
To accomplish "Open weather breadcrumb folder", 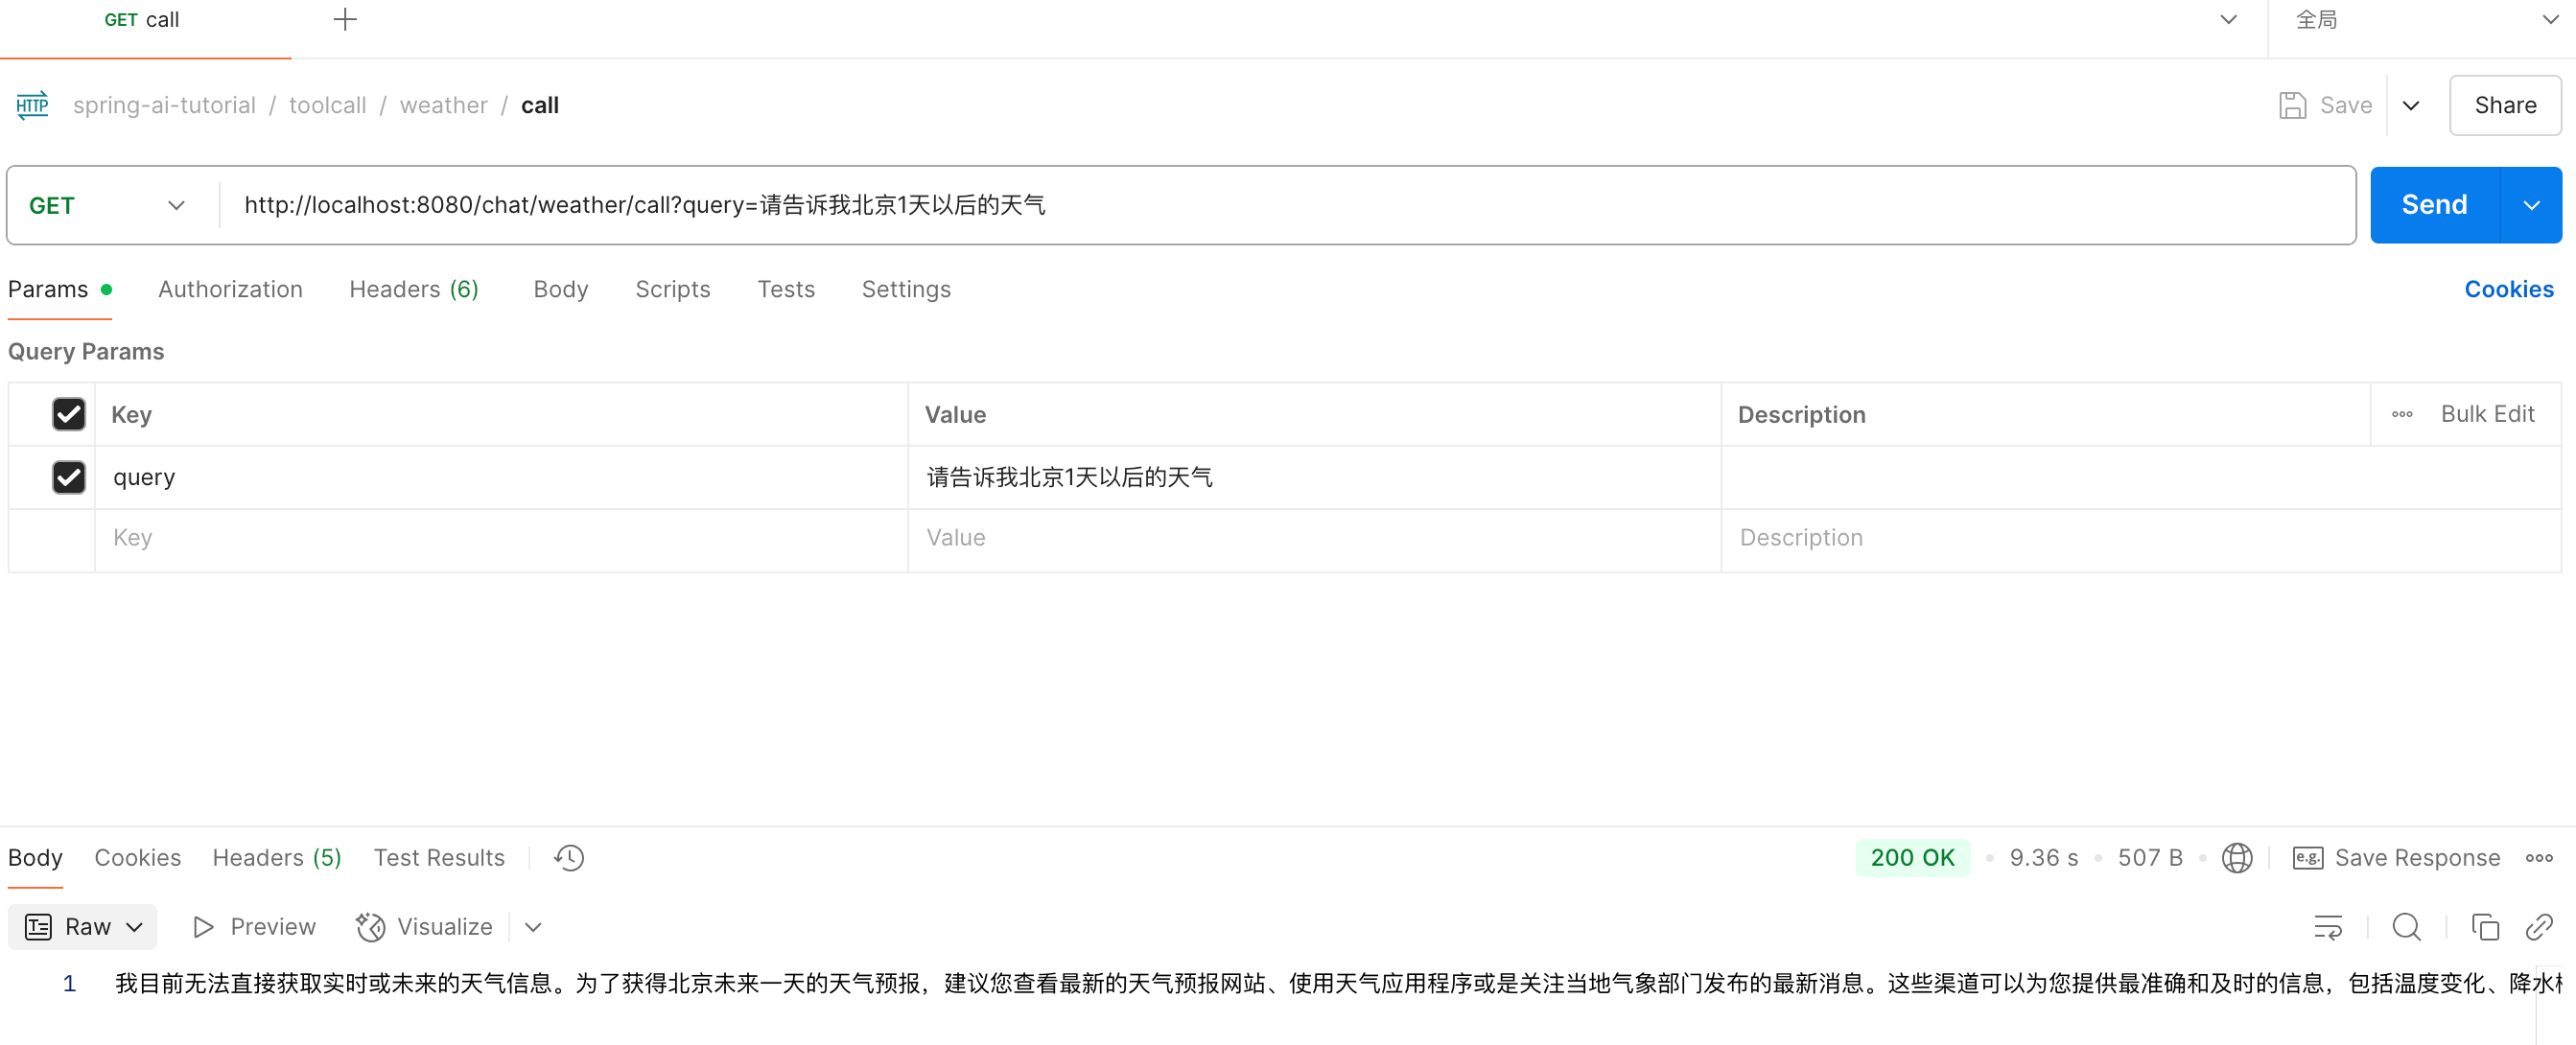I will pos(443,105).
